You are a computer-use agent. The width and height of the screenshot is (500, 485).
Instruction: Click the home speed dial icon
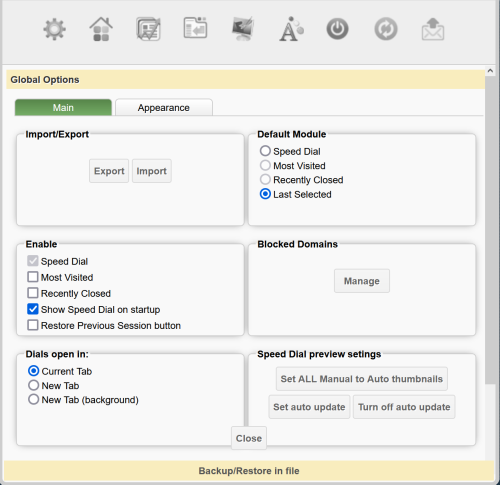[101, 29]
